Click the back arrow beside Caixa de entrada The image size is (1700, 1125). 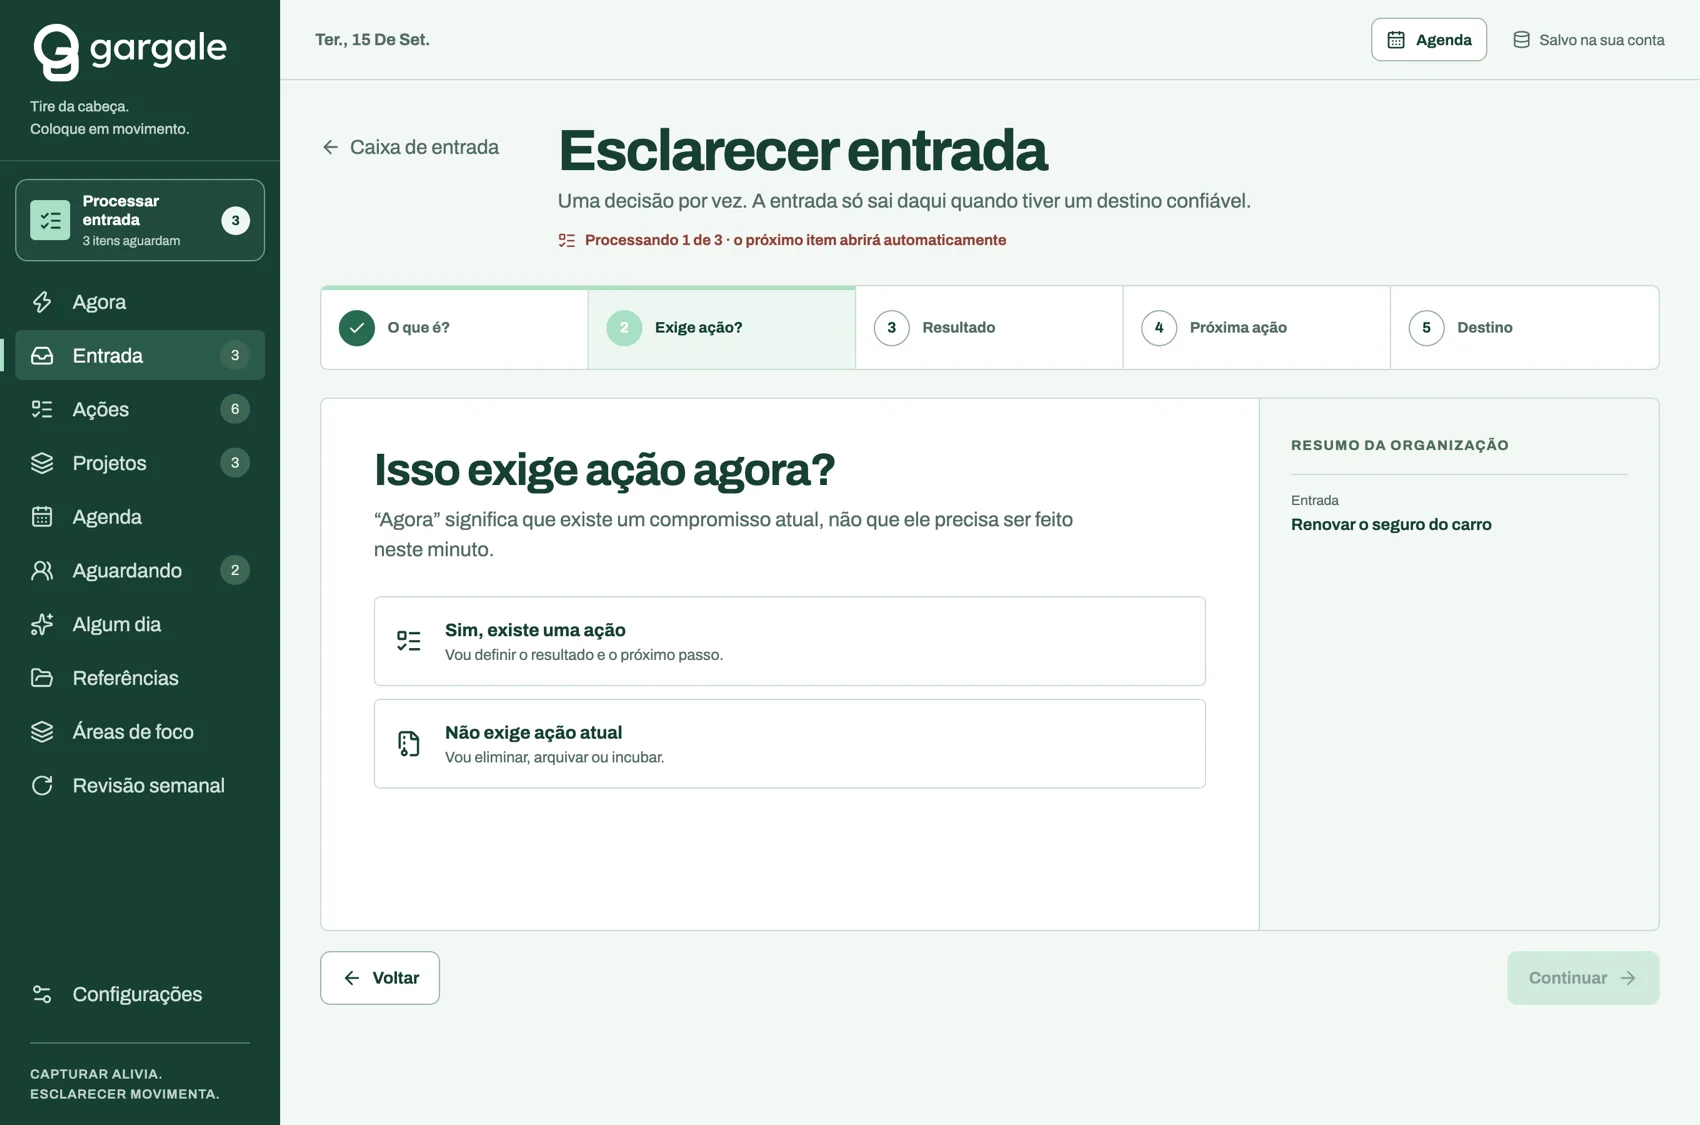pyautogui.click(x=330, y=147)
